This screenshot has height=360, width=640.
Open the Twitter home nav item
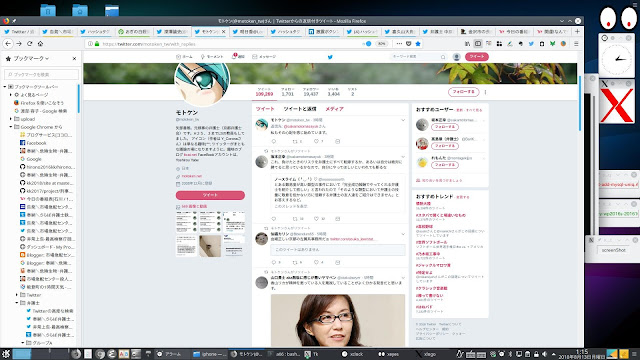[184, 57]
